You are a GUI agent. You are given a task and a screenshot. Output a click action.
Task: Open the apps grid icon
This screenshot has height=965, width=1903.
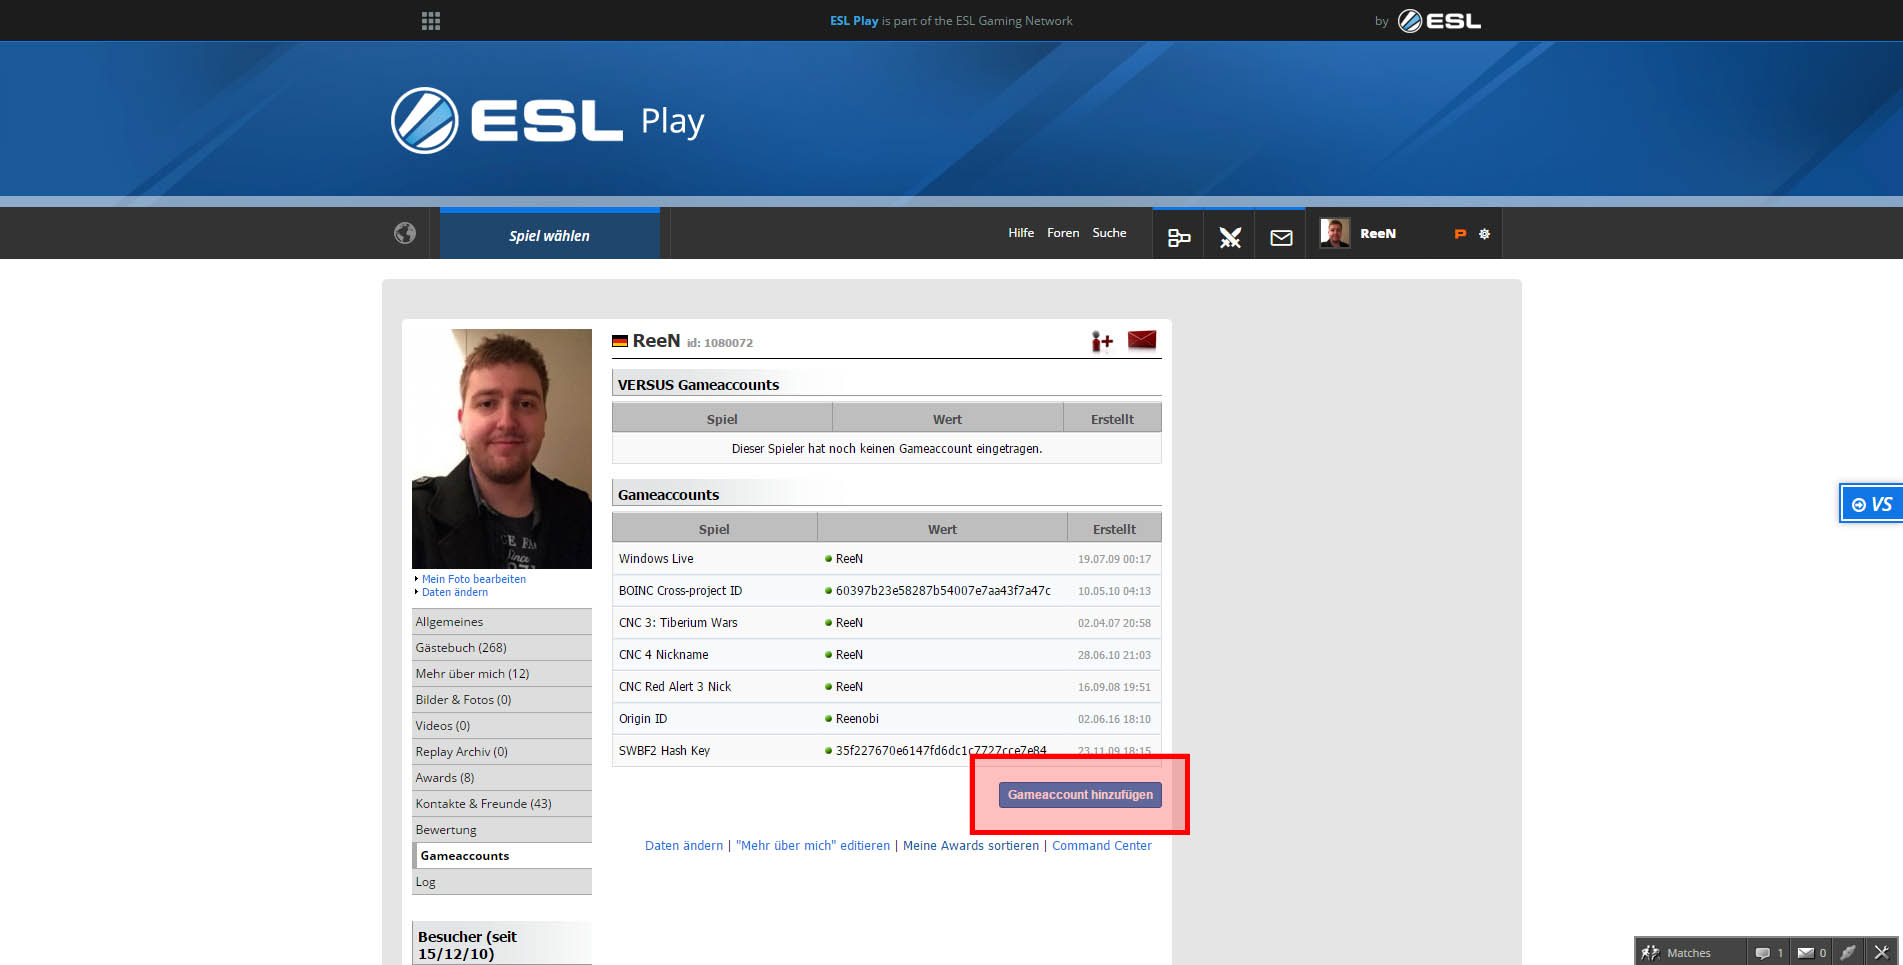click(x=431, y=21)
